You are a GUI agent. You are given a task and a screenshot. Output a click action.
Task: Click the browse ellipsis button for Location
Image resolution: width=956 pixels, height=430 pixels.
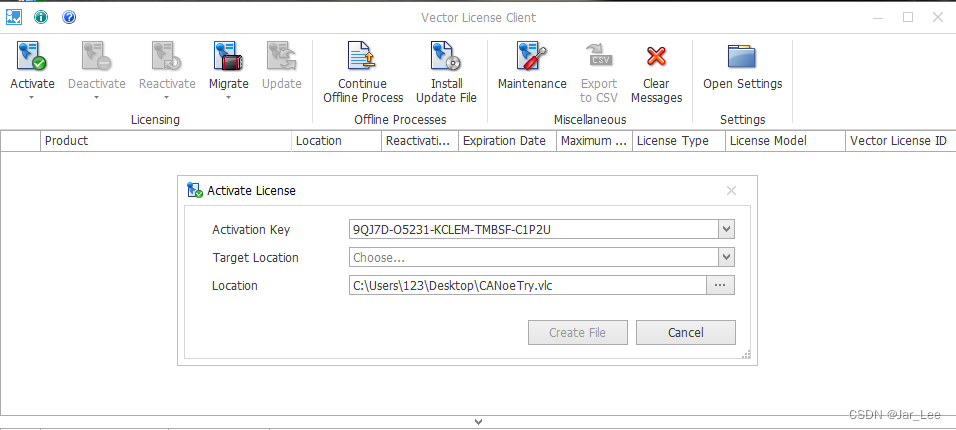[721, 285]
